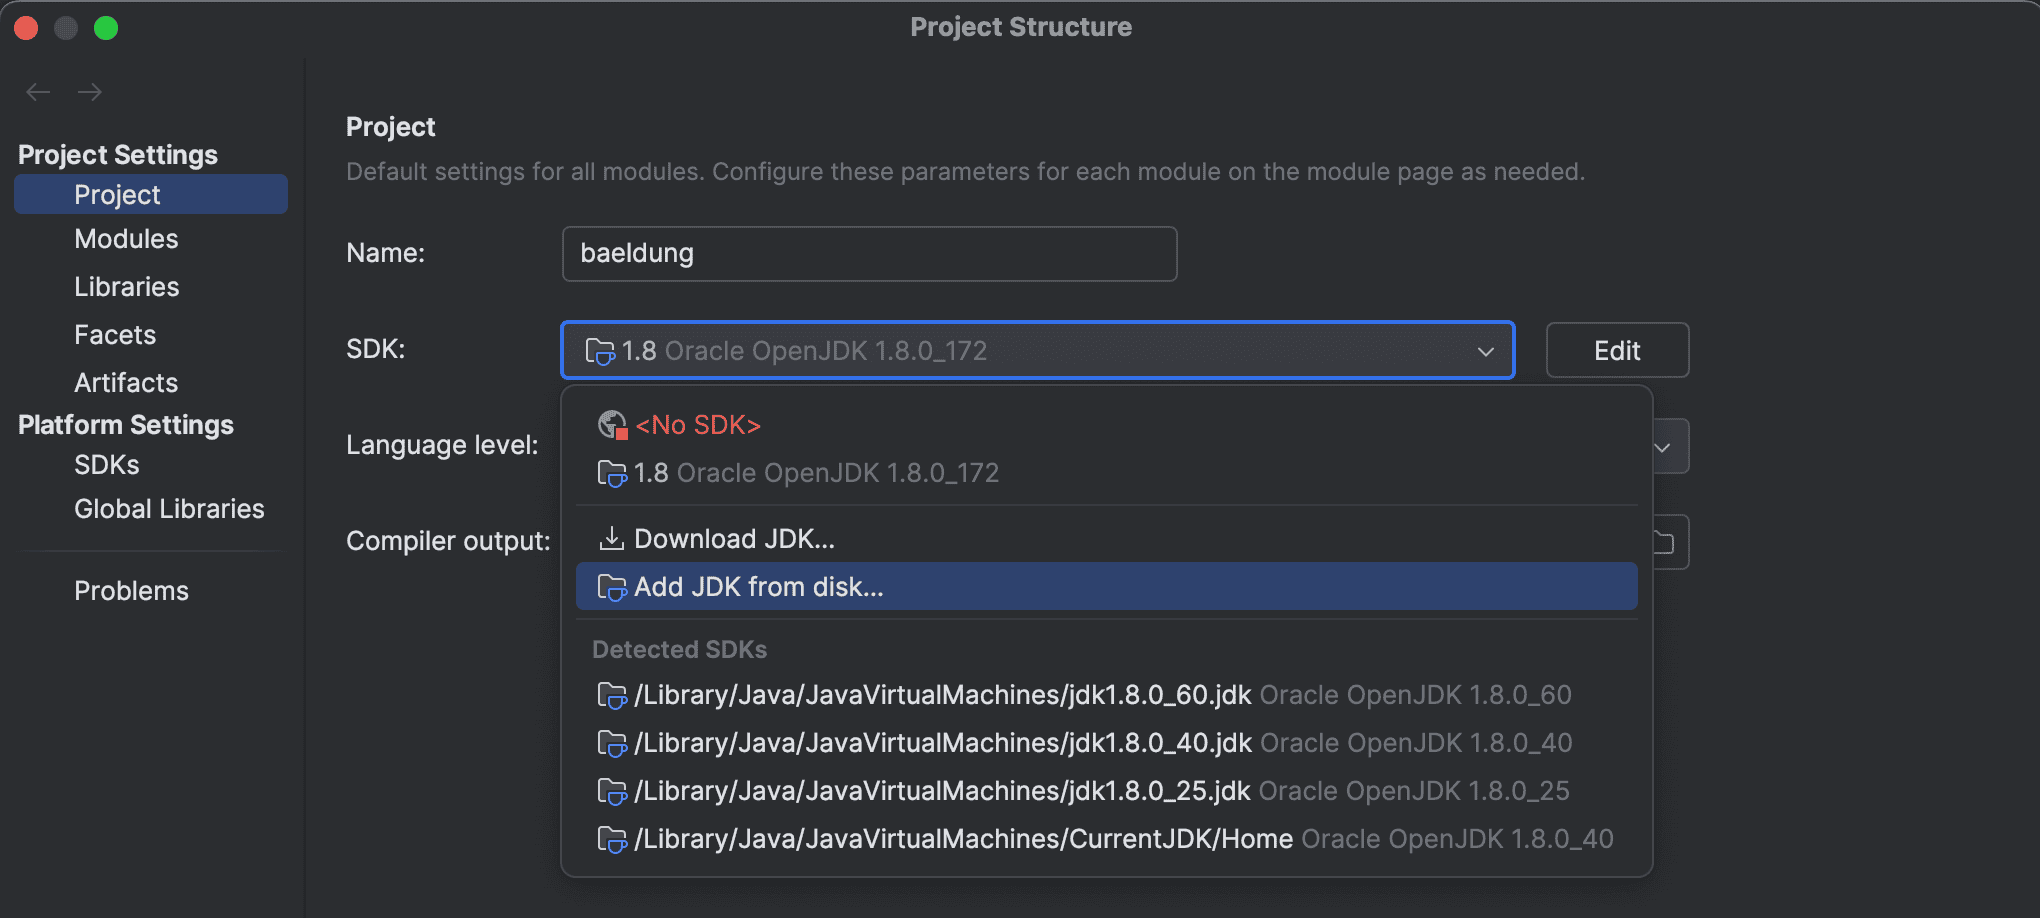Click the No SDK globe icon
Viewport: 2040px width, 918px height.
click(612, 425)
